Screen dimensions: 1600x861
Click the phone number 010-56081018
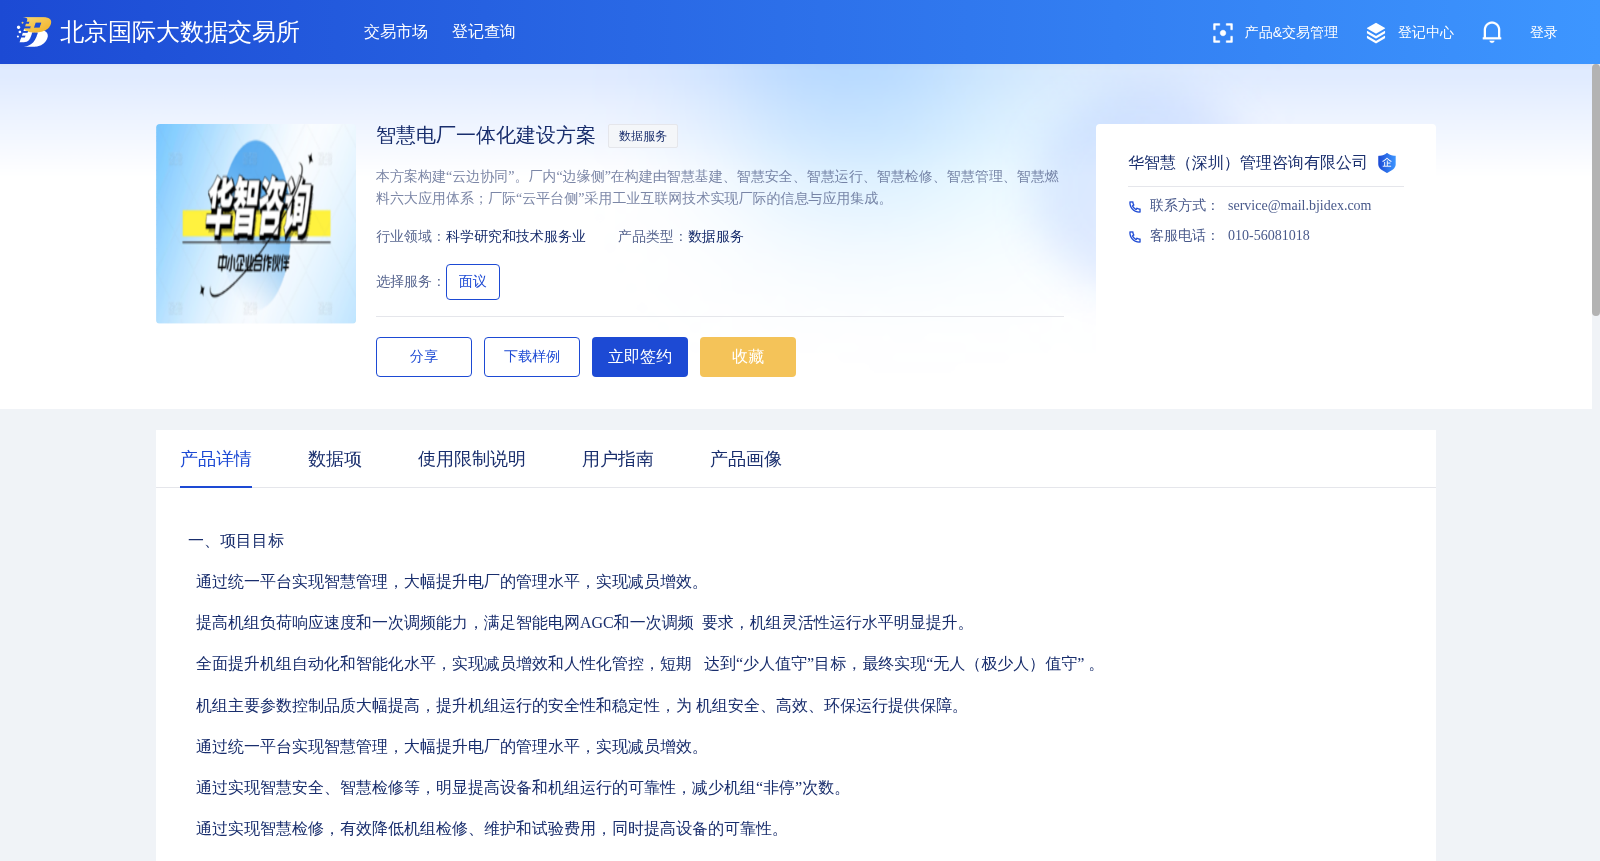click(x=1268, y=236)
